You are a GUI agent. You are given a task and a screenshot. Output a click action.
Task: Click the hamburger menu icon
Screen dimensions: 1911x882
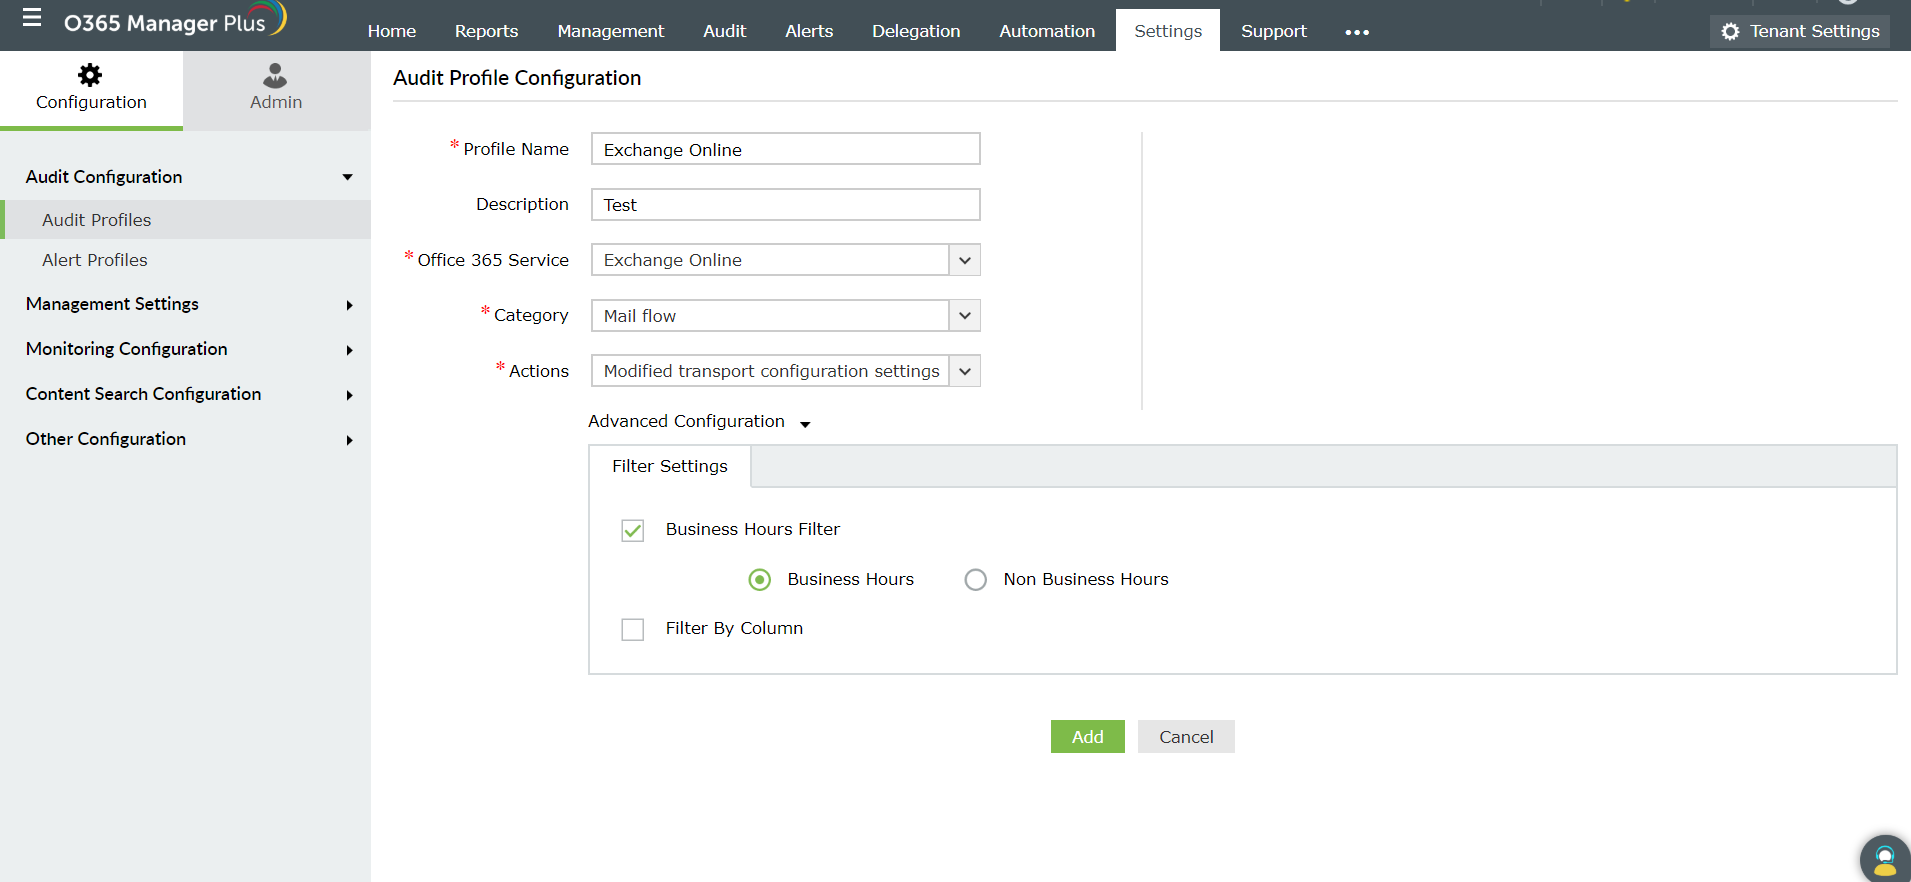click(32, 18)
